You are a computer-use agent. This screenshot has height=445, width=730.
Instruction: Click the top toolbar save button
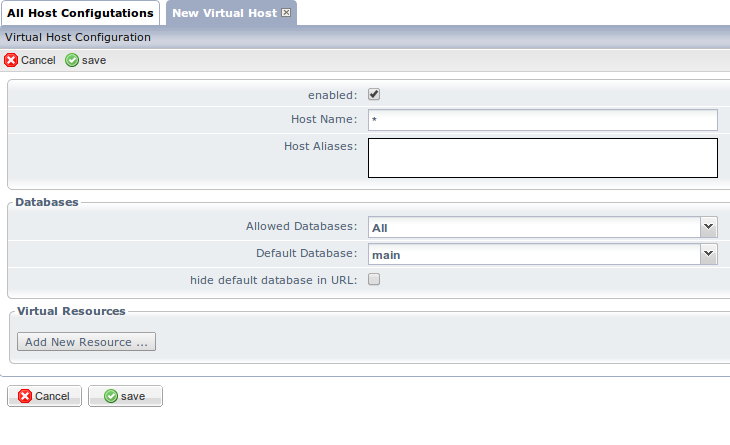click(86, 60)
